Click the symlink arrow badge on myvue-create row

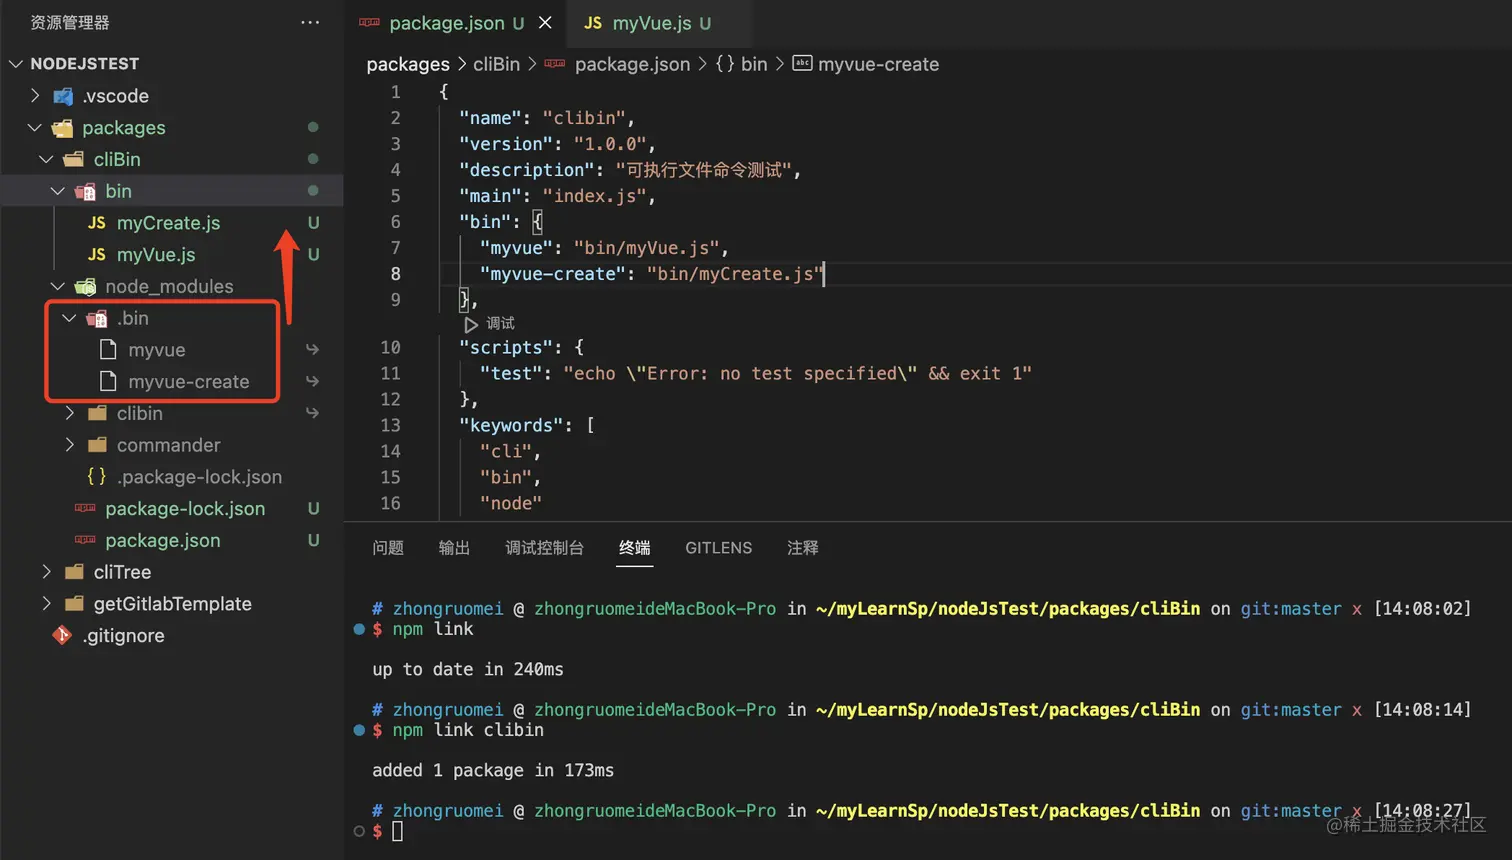coord(313,382)
